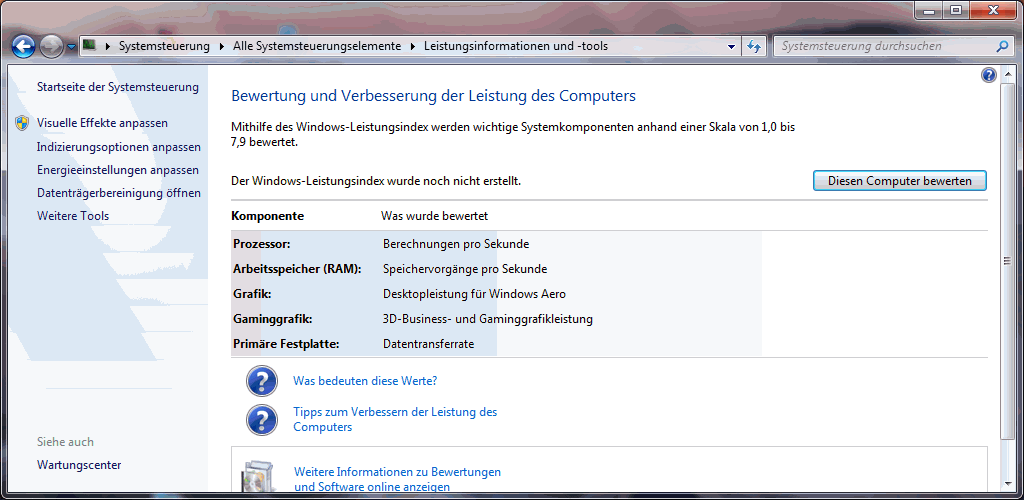Open Wartungscenter under Siehe auch
This screenshot has height=500, width=1024.
pos(79,465)
